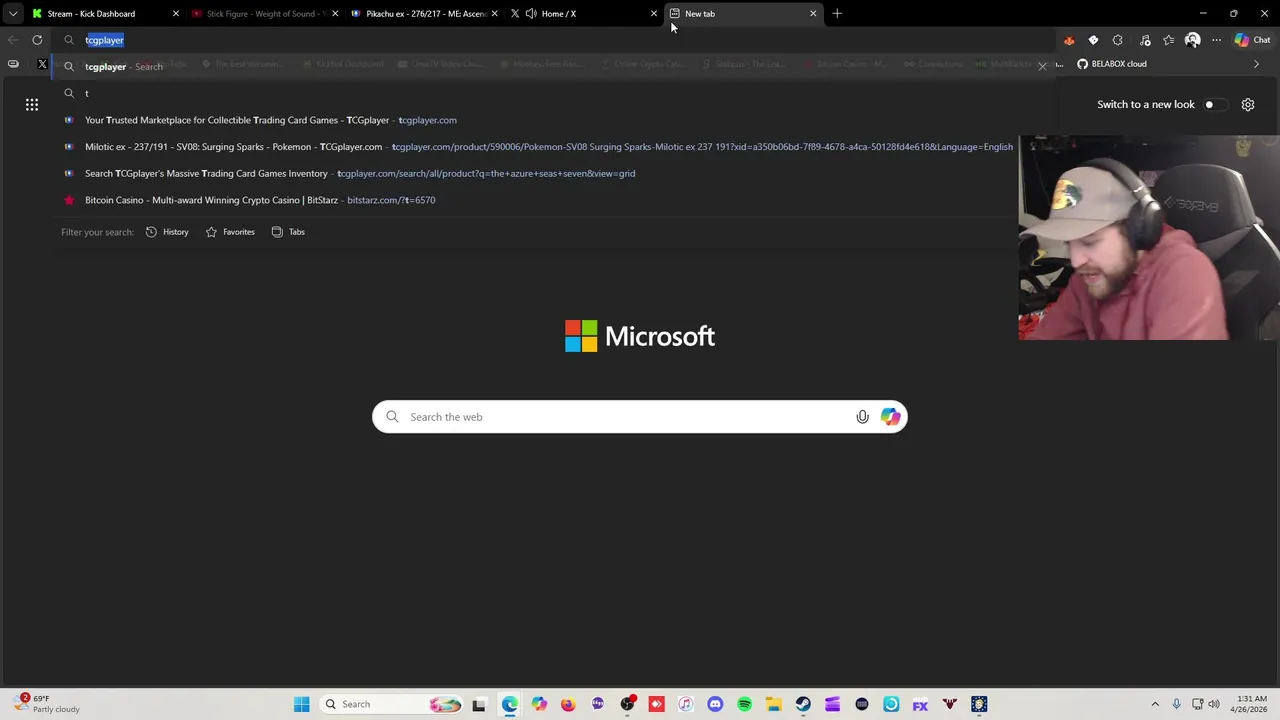Image resolution: width=1280 pixels, height=720 pixels.
Task: Open Steam from taskbar
Action: pos(803,704)
